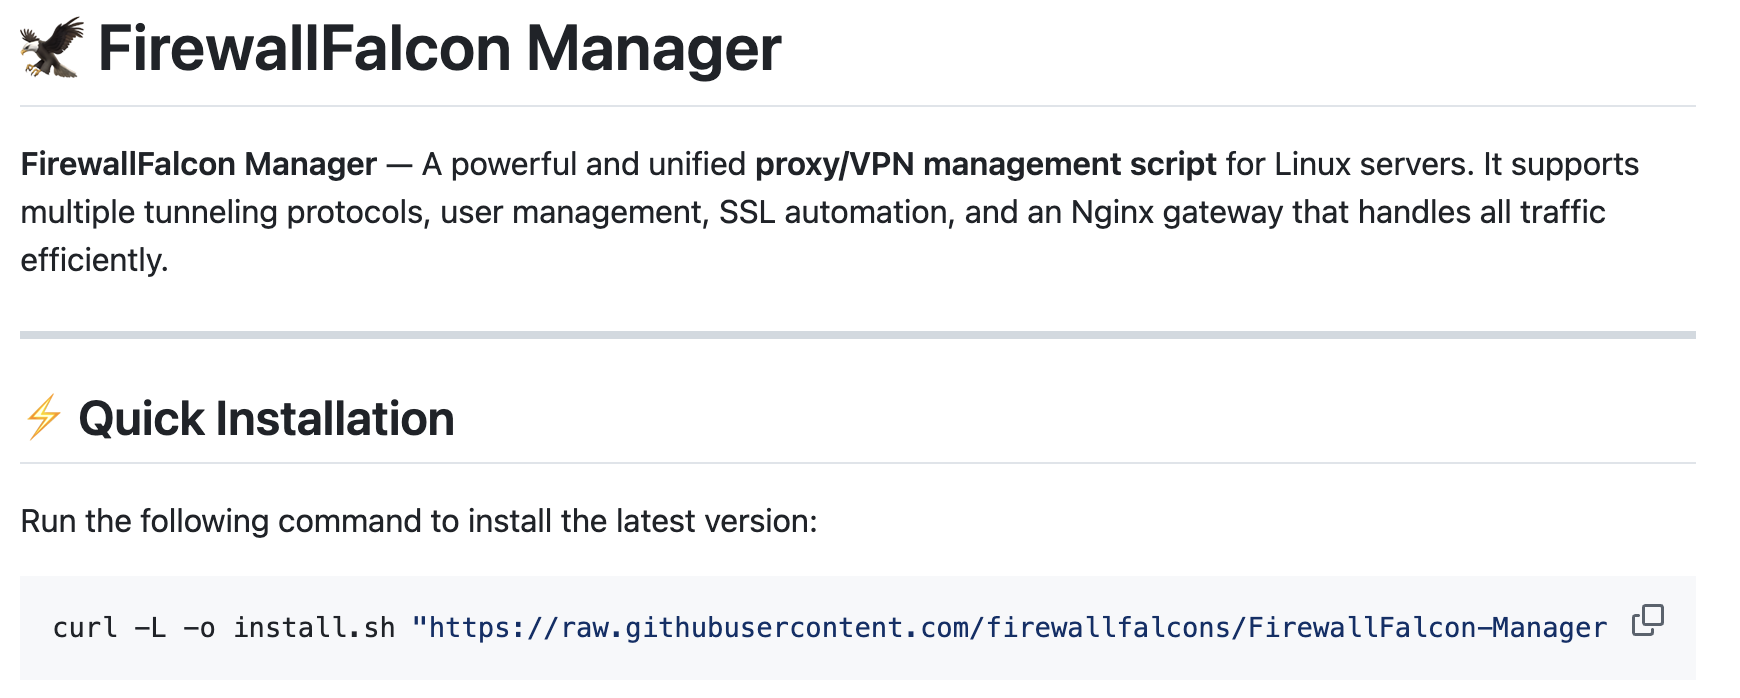Click the phrase multiple tunneling protocols
Screen dimensions: 1740x698
point(221,212)
